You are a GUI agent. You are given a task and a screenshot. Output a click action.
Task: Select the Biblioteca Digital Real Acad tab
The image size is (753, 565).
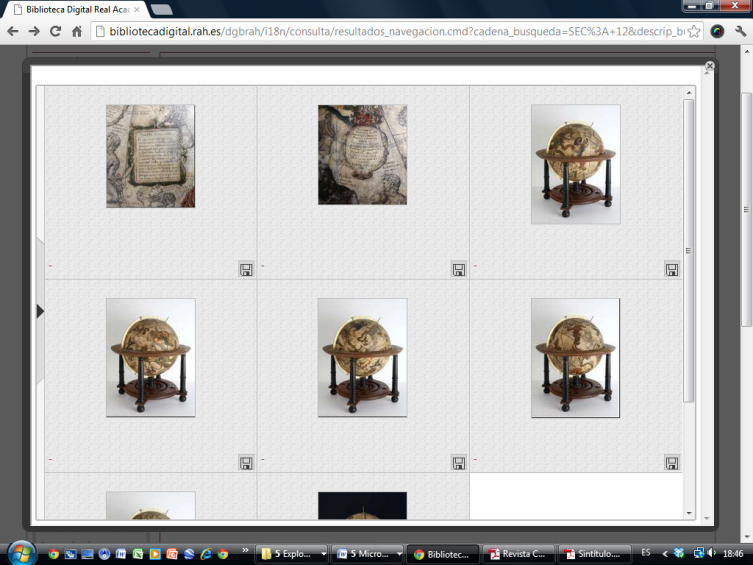tap(77, 10)
